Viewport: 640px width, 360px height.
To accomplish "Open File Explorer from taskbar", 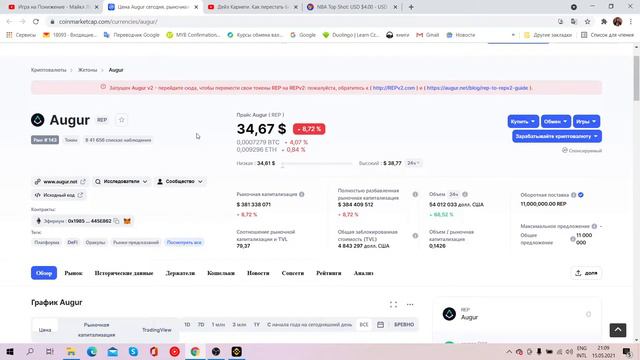I will [71, 352].
